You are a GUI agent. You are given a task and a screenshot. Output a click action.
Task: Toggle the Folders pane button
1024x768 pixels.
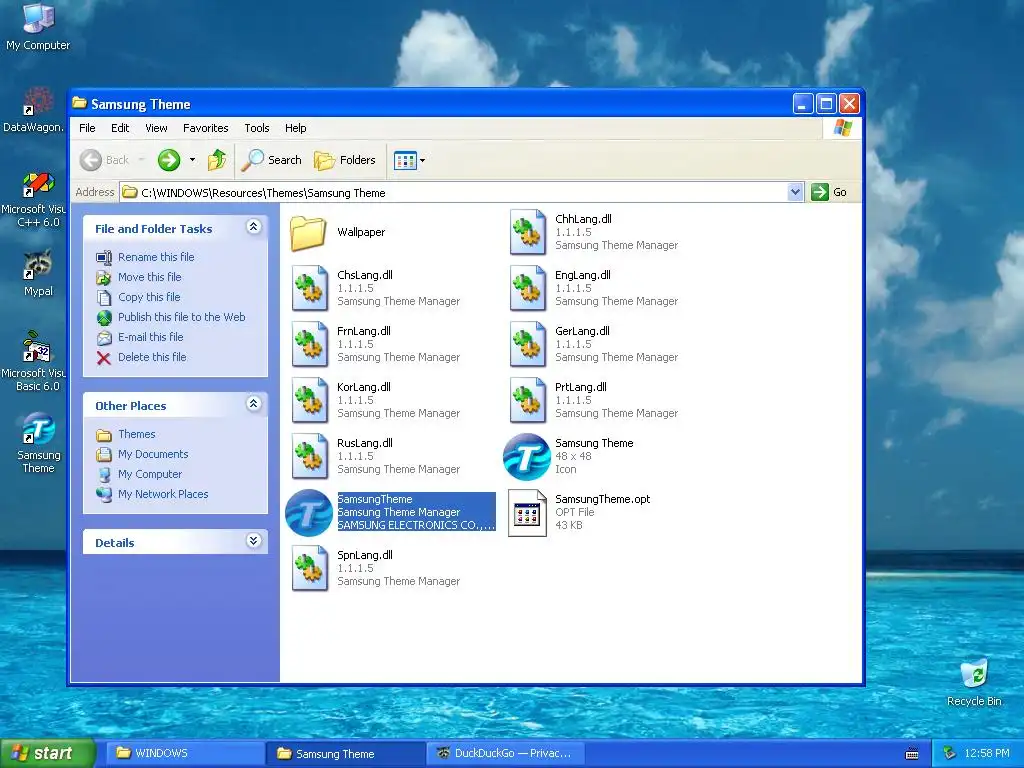(x=345, y=160)
